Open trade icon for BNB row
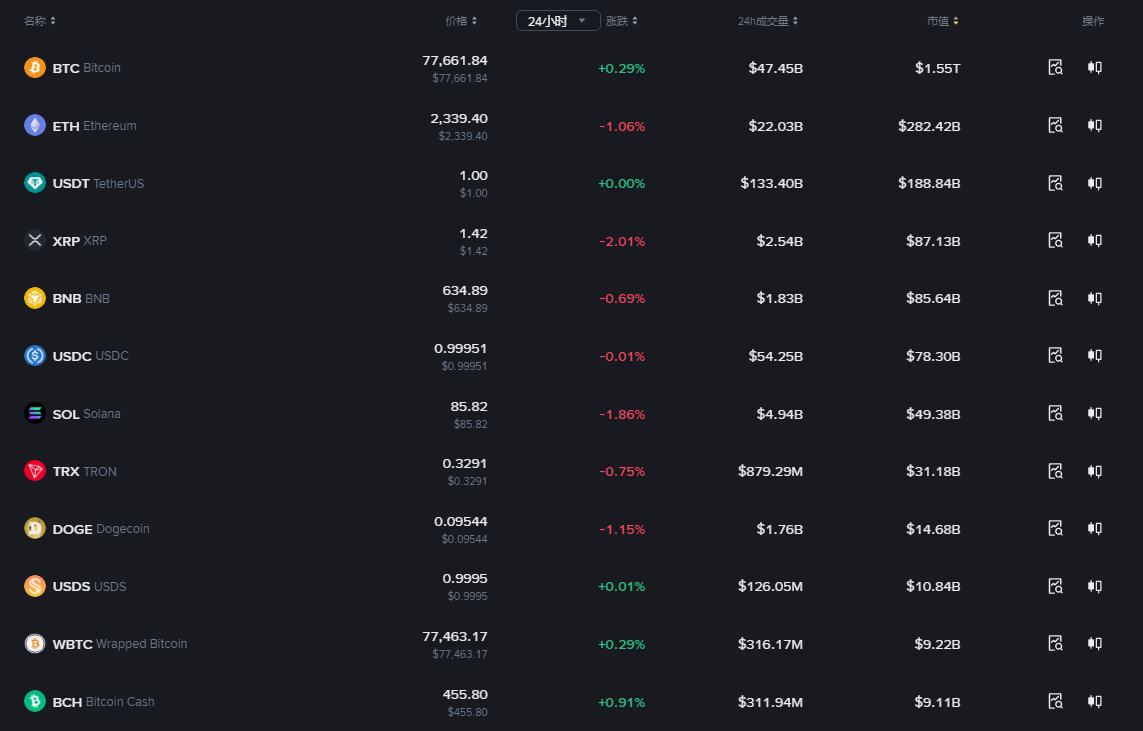The height and width of the screenshot is (731, 1143). click(1094, 298)
